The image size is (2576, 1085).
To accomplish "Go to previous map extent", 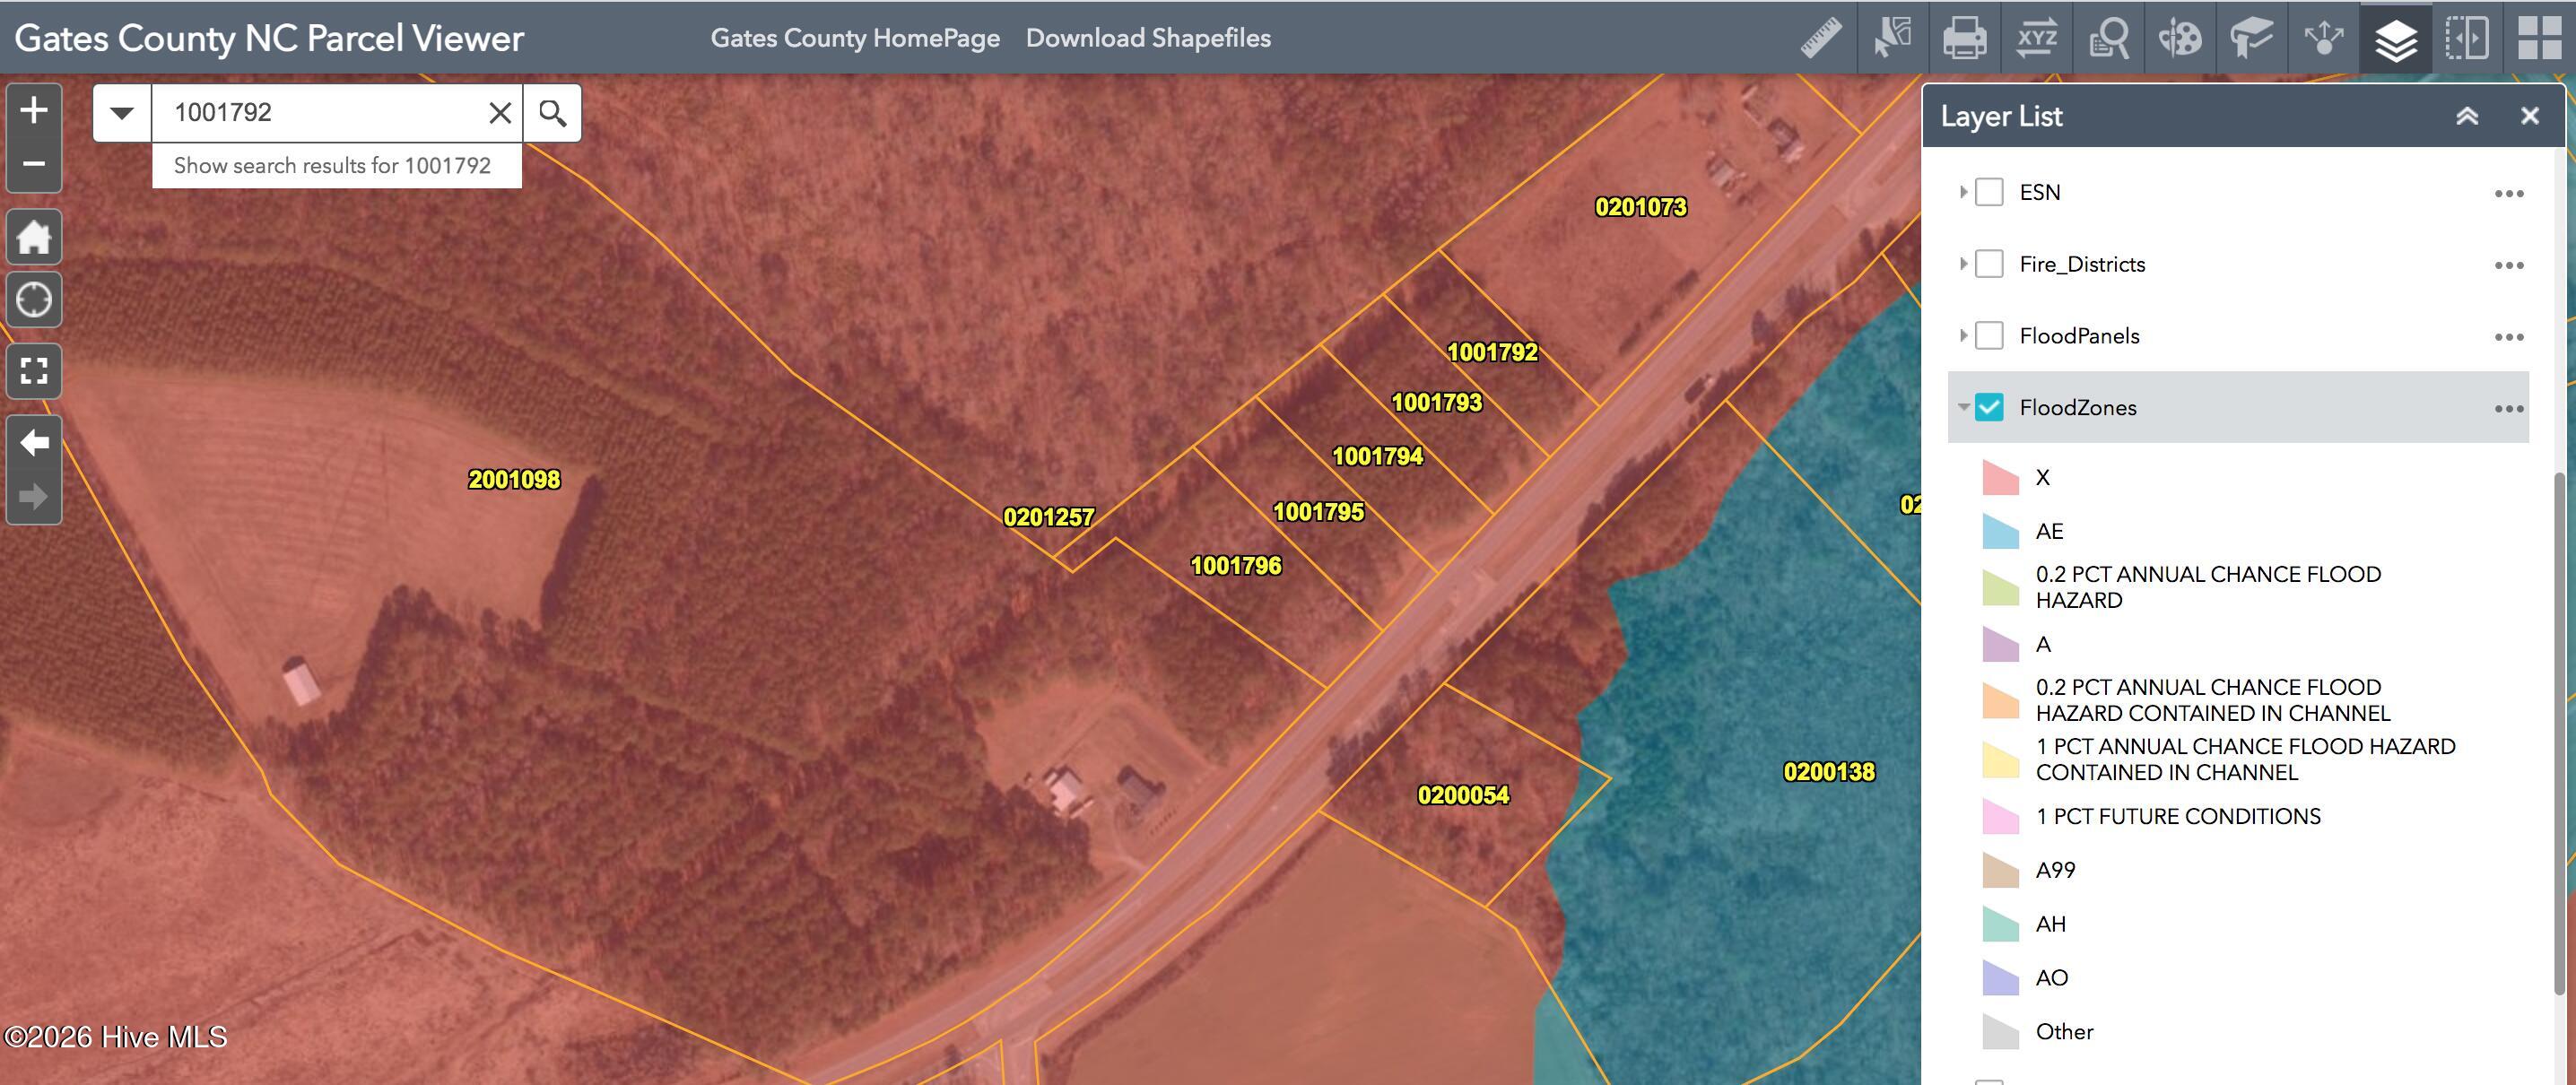I will pos(34,443).
